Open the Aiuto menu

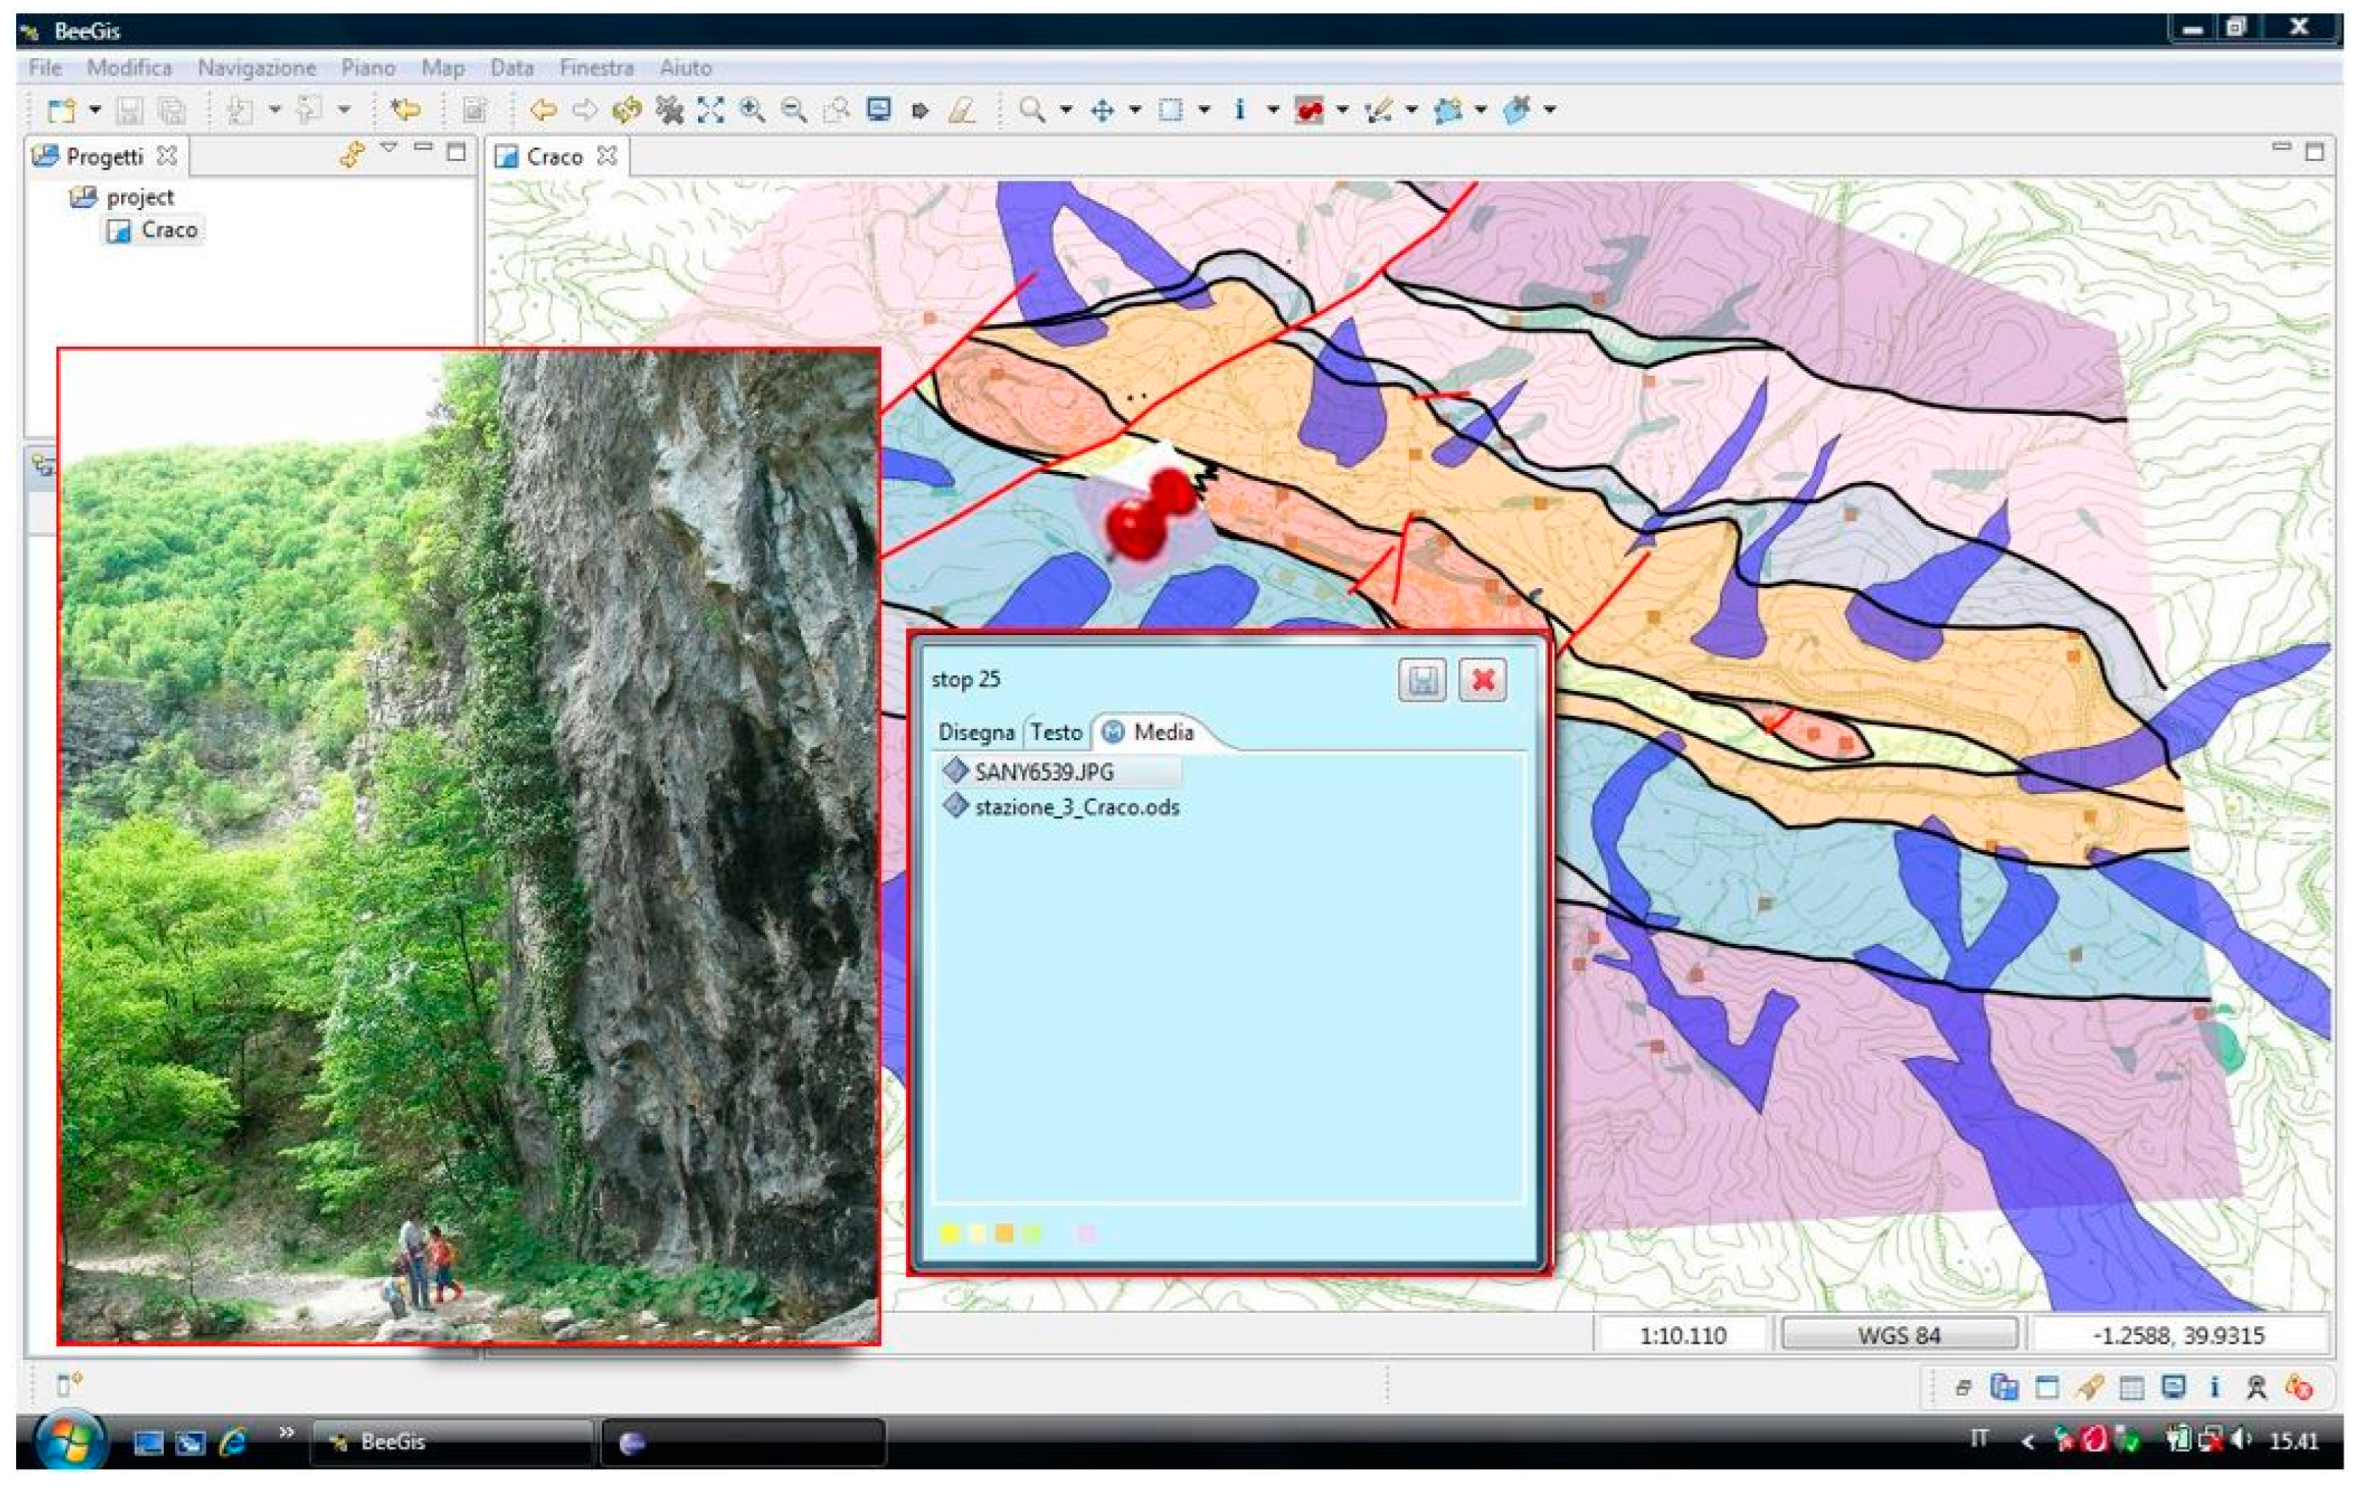685,67
